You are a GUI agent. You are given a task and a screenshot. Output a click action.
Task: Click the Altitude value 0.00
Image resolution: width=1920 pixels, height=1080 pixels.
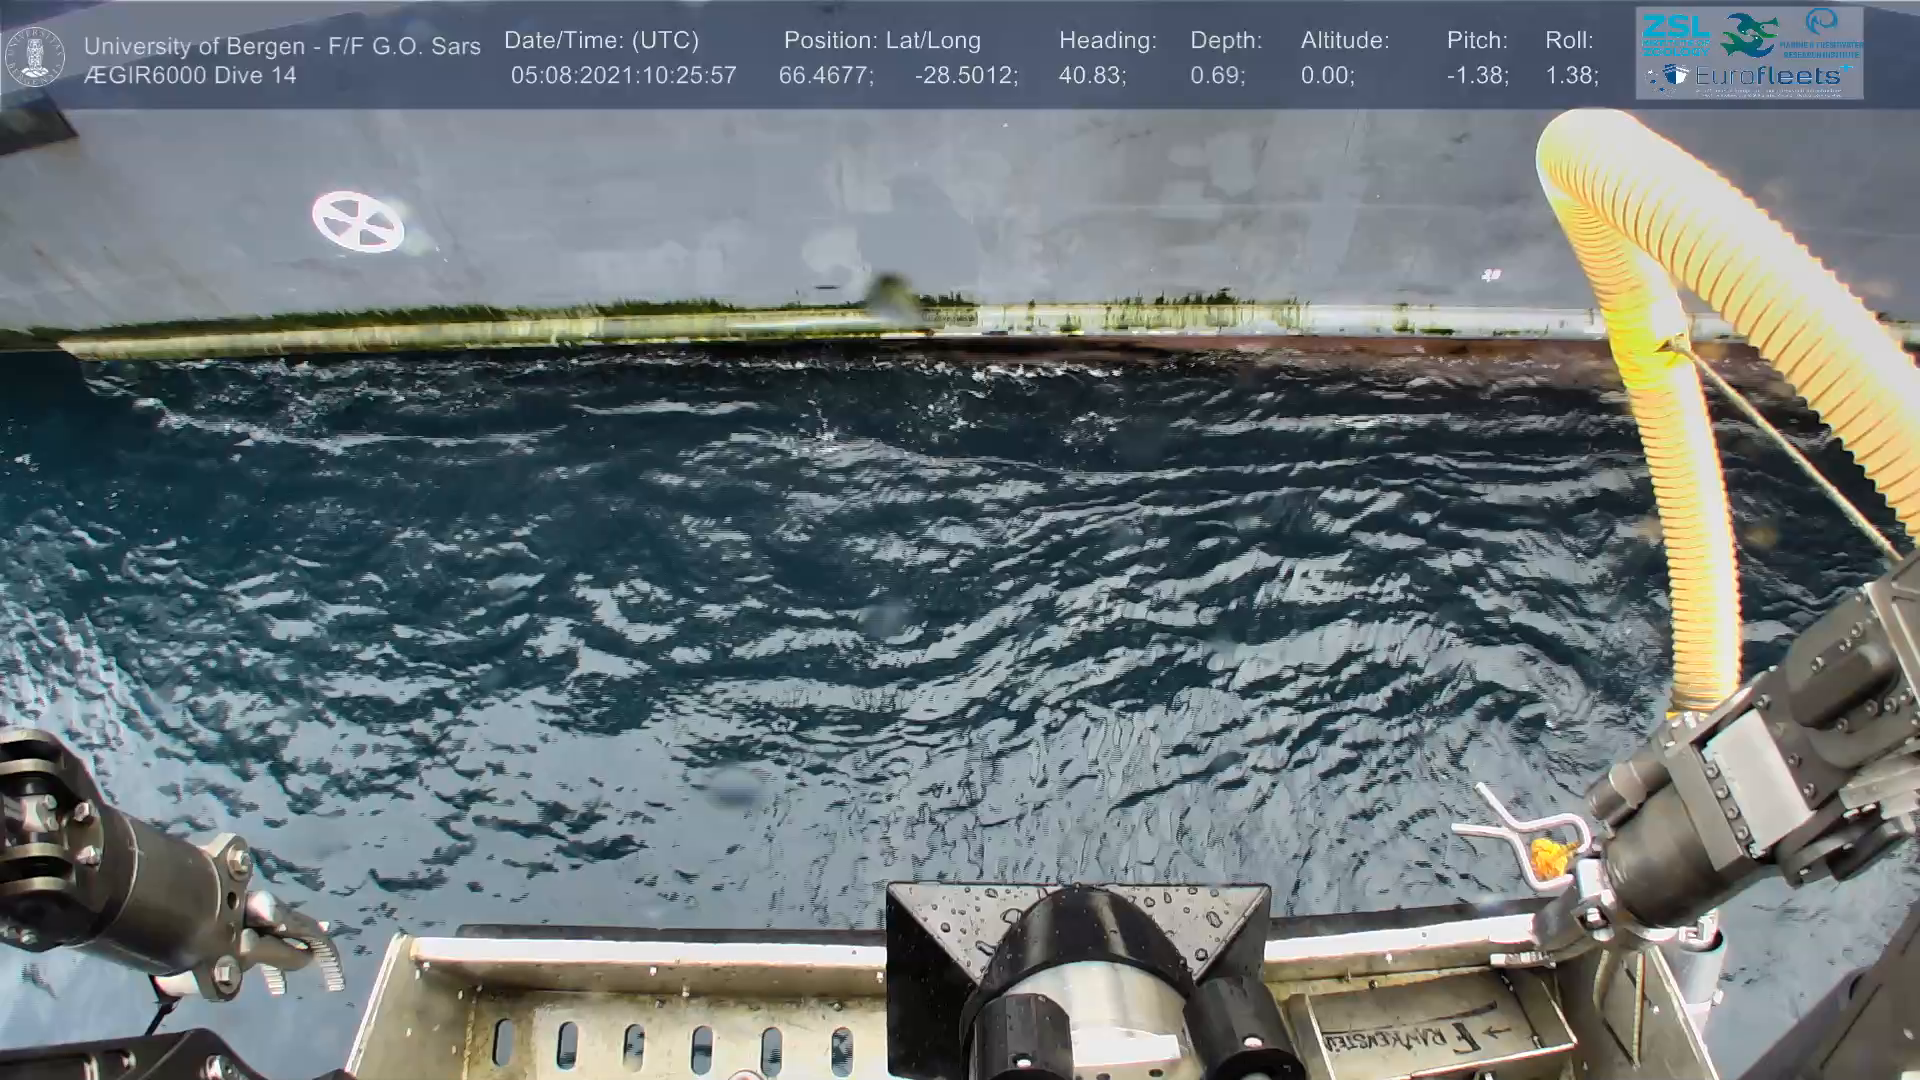click(x=1327, y=76)
